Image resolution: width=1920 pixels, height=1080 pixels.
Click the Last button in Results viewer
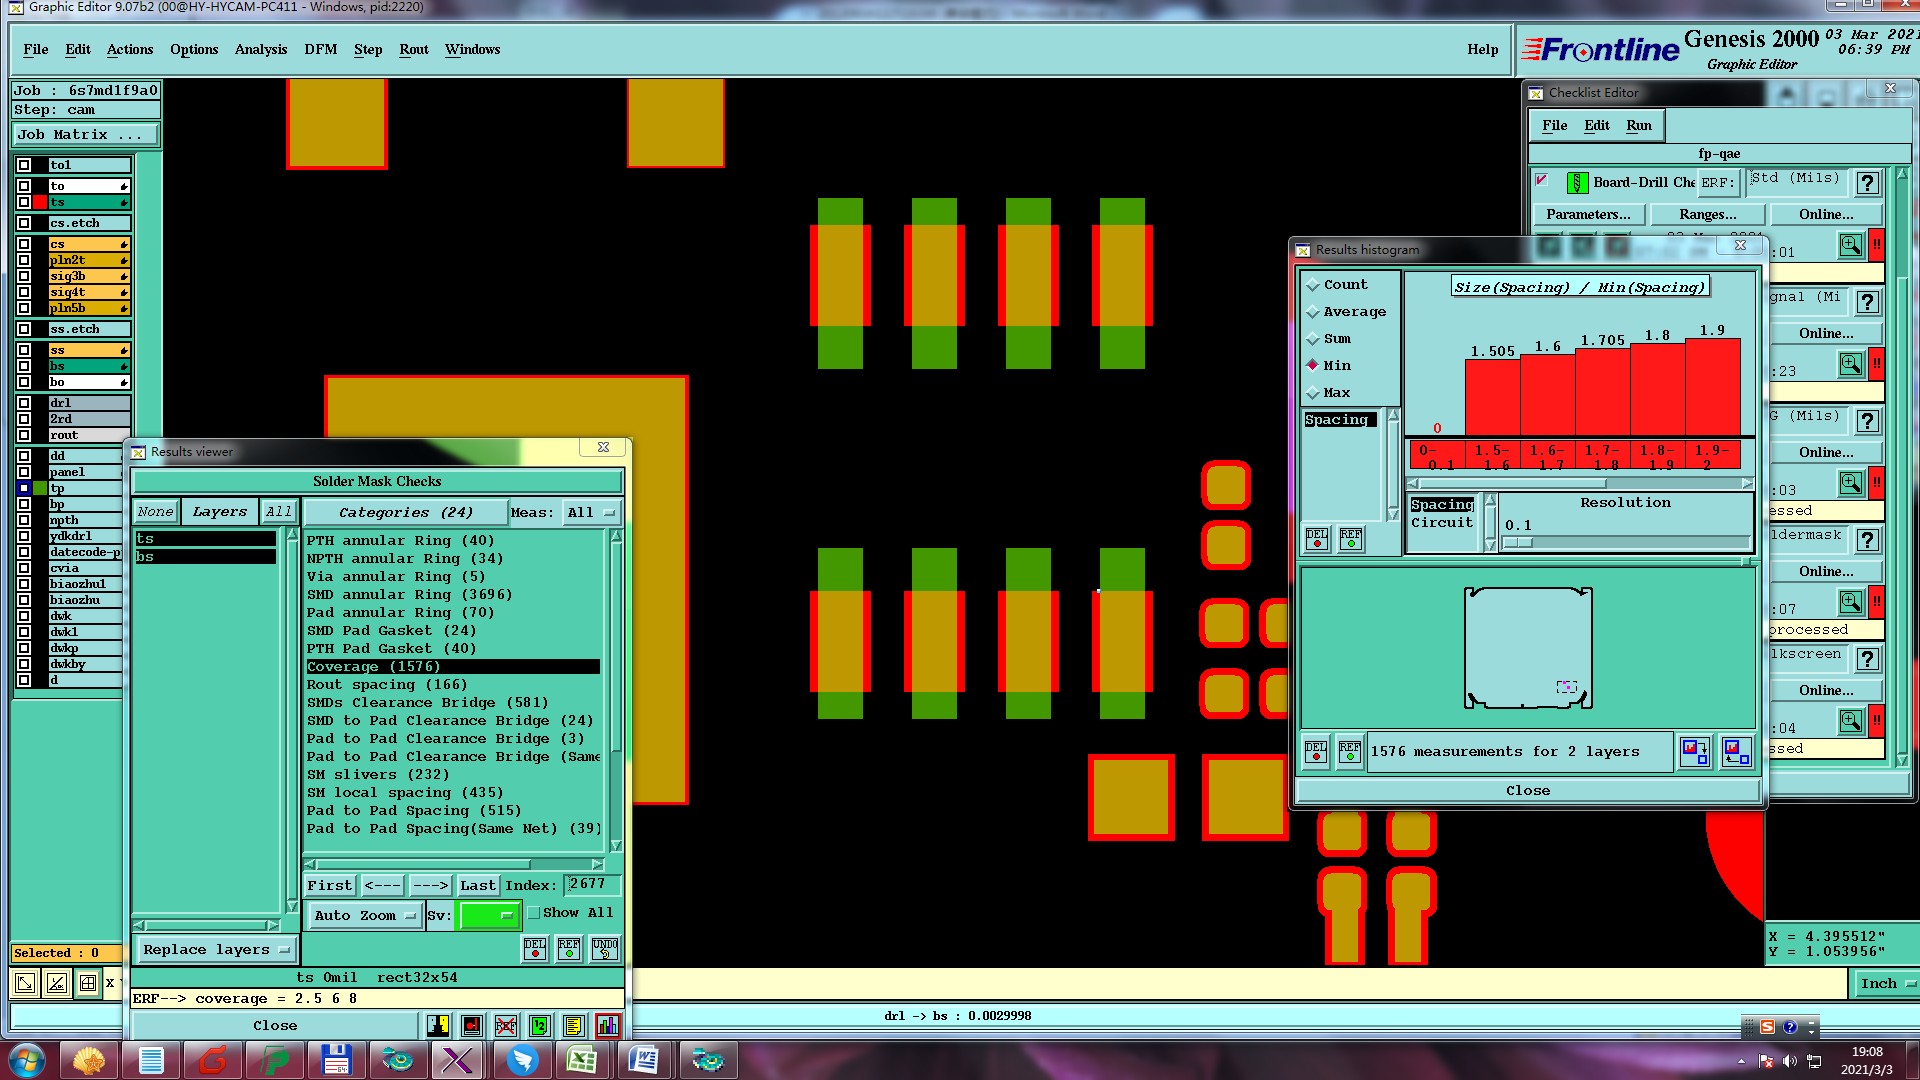click(477, 885)
